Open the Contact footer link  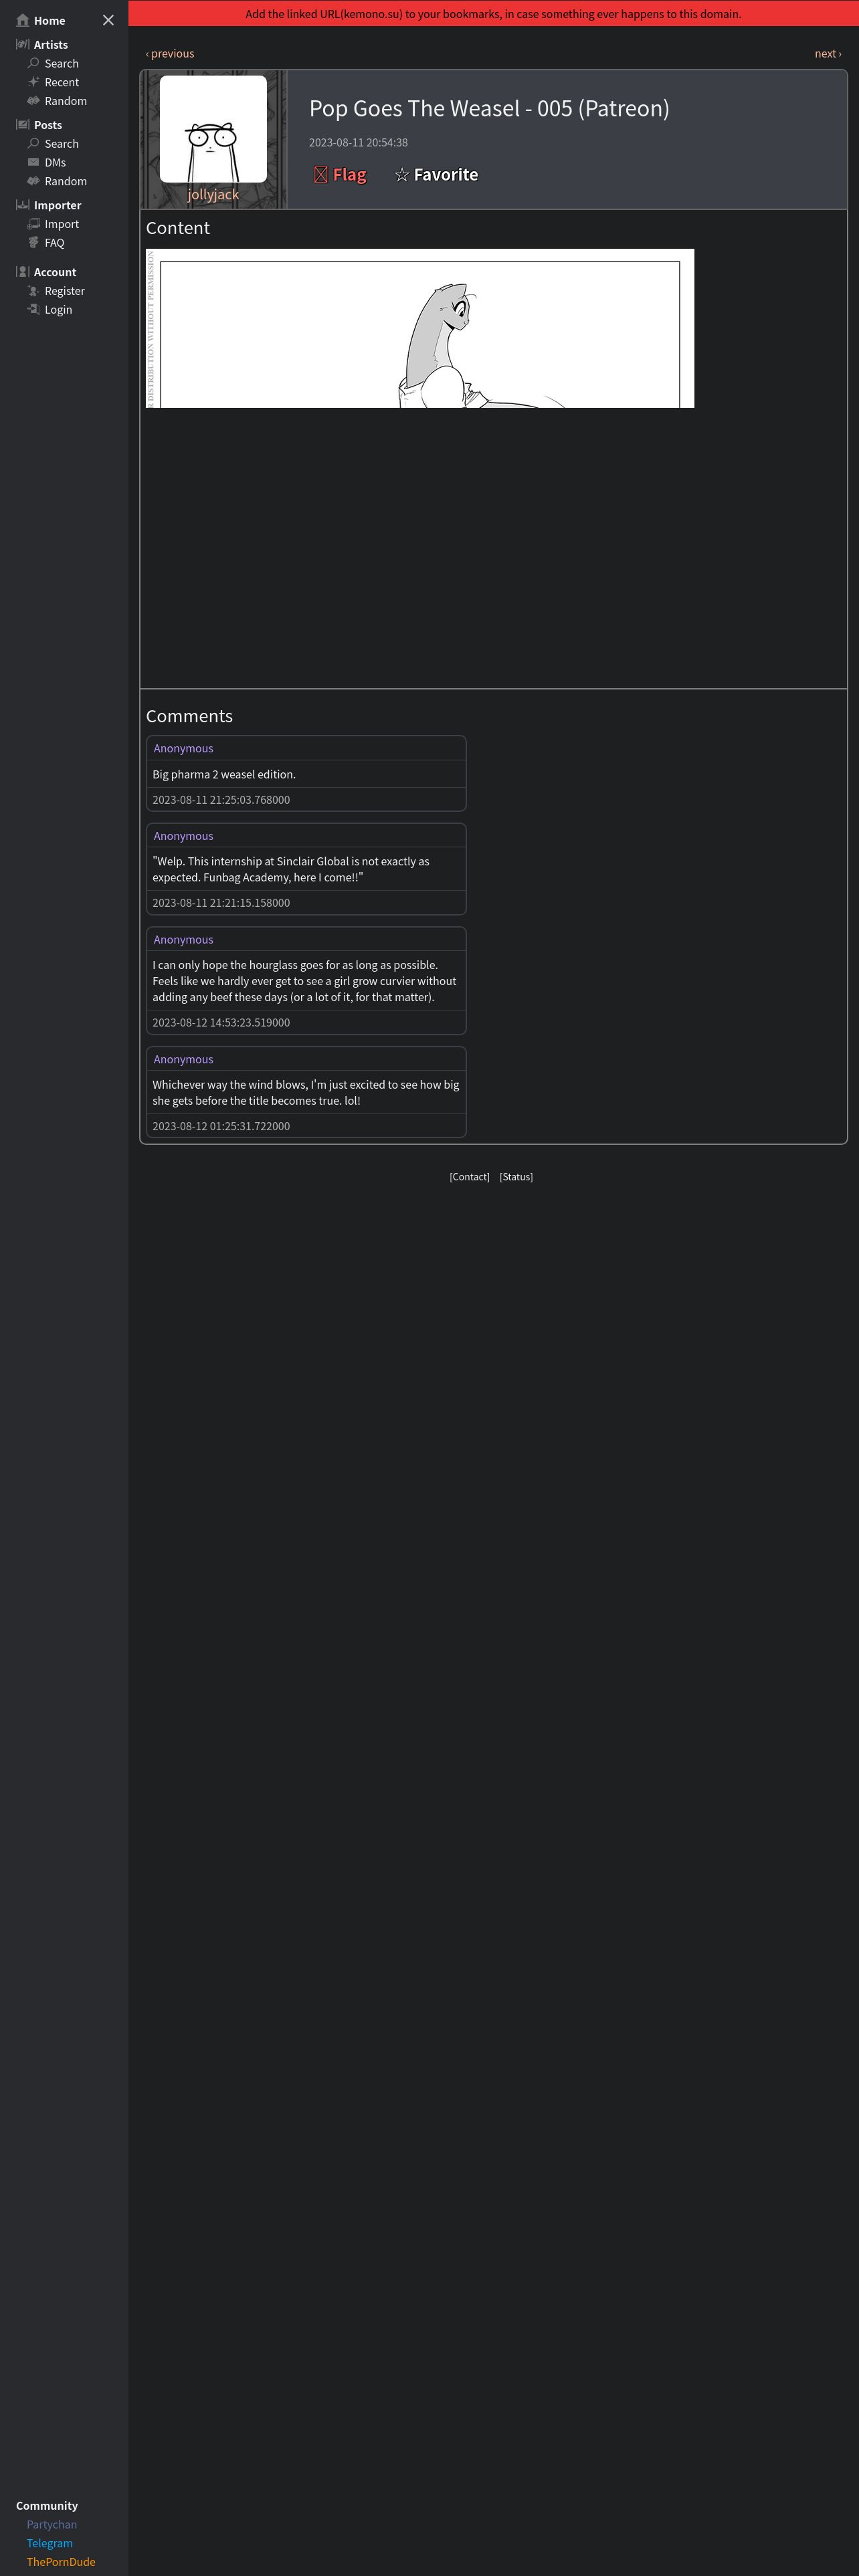470,1177
